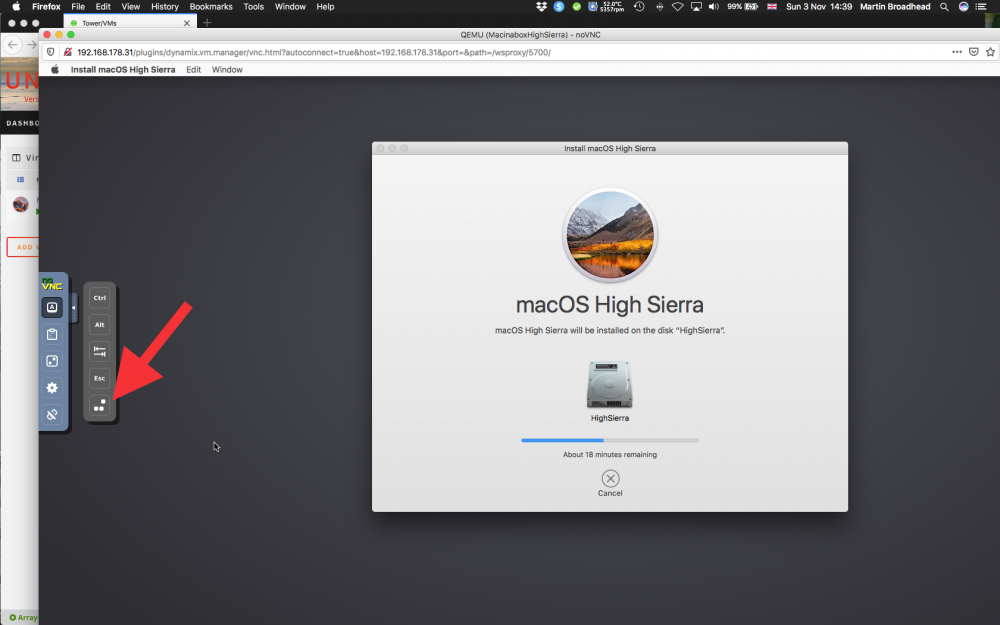
Task: Open the Time Machine menu bar icon
Action: [639, 6]
